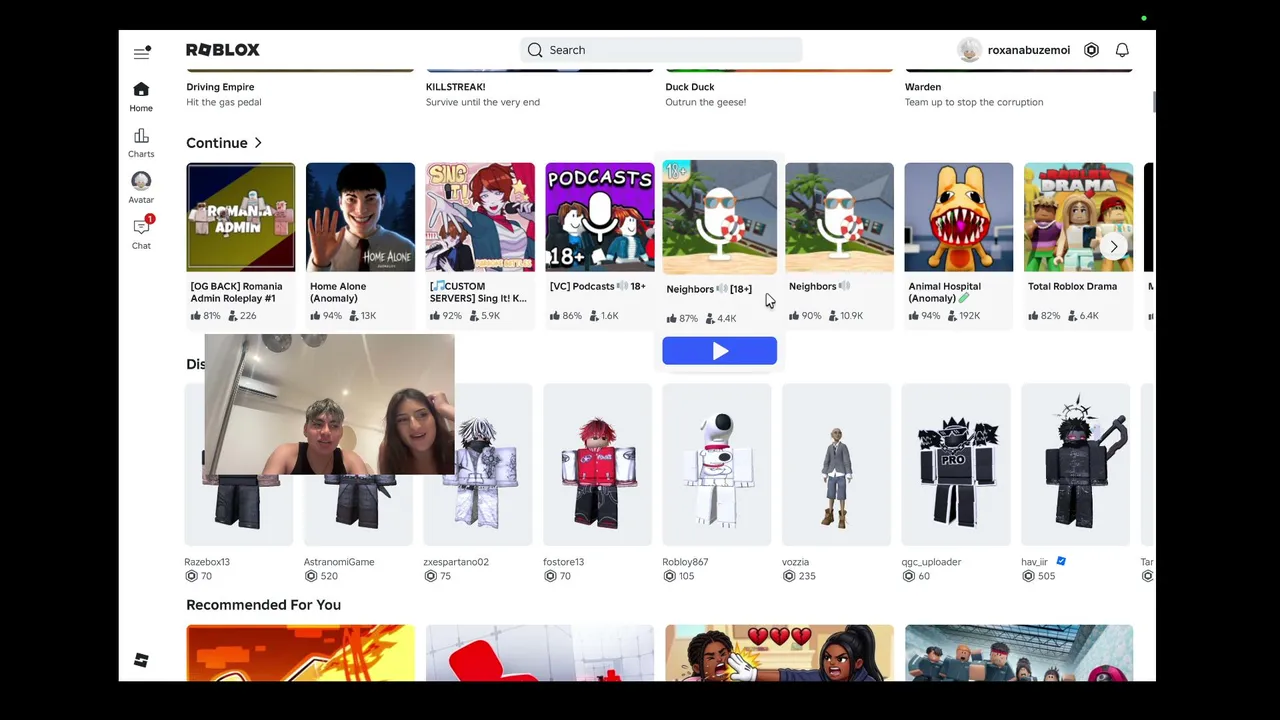The width and height of the screenshot is (1280, 720).
Task: Open the Robloy867 avatar thumbnail
Action: 717,465
